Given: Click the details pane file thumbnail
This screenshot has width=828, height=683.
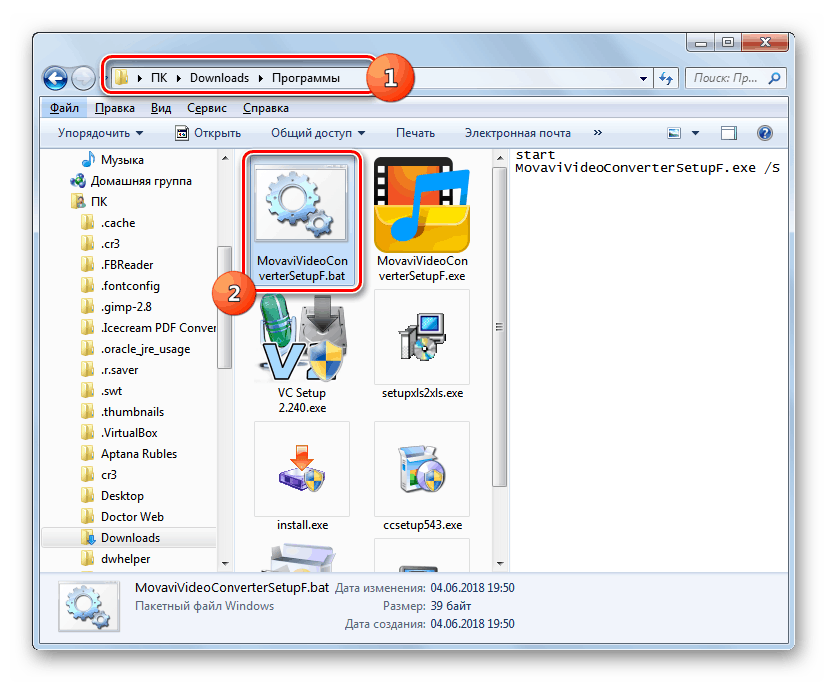Looking at the screenshot, I should click(89, 606).
